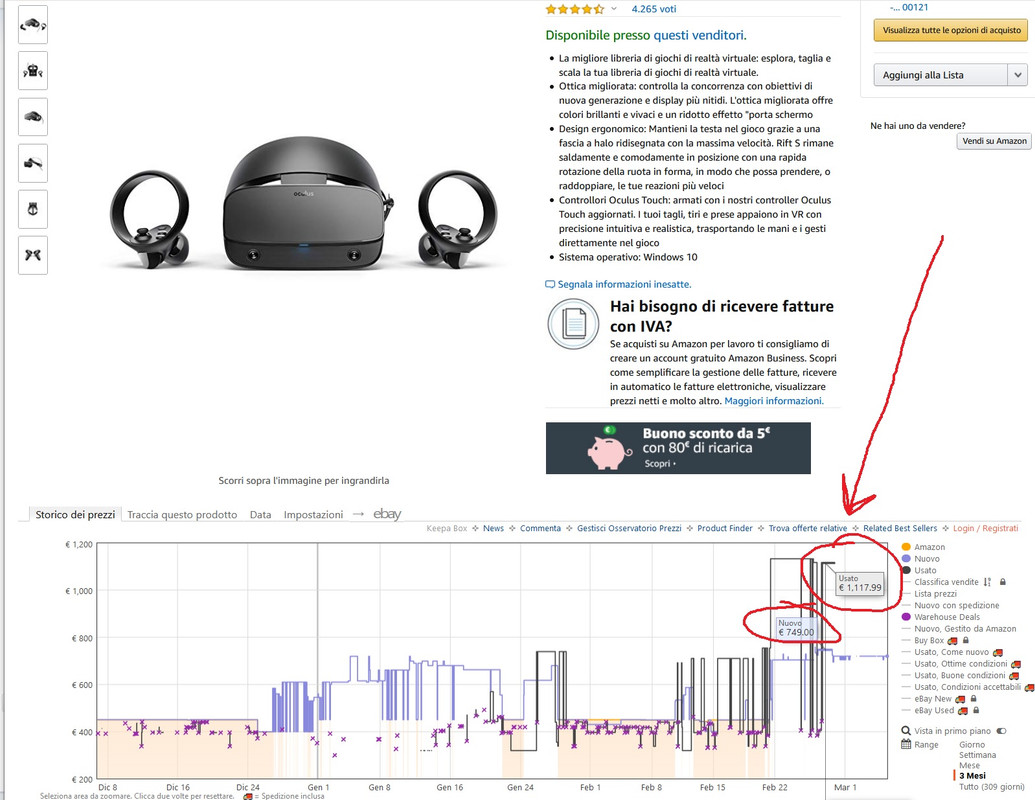Select the fifth product thumbnail

tap(33, 209)
